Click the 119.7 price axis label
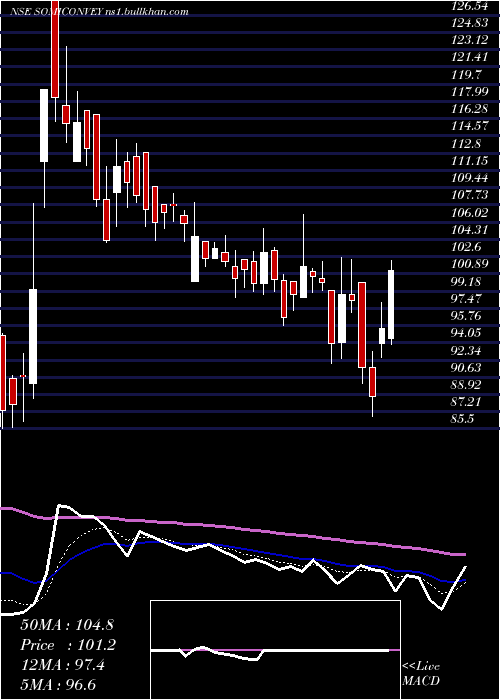The image size is (500, 700). click(x=466, y=74)
